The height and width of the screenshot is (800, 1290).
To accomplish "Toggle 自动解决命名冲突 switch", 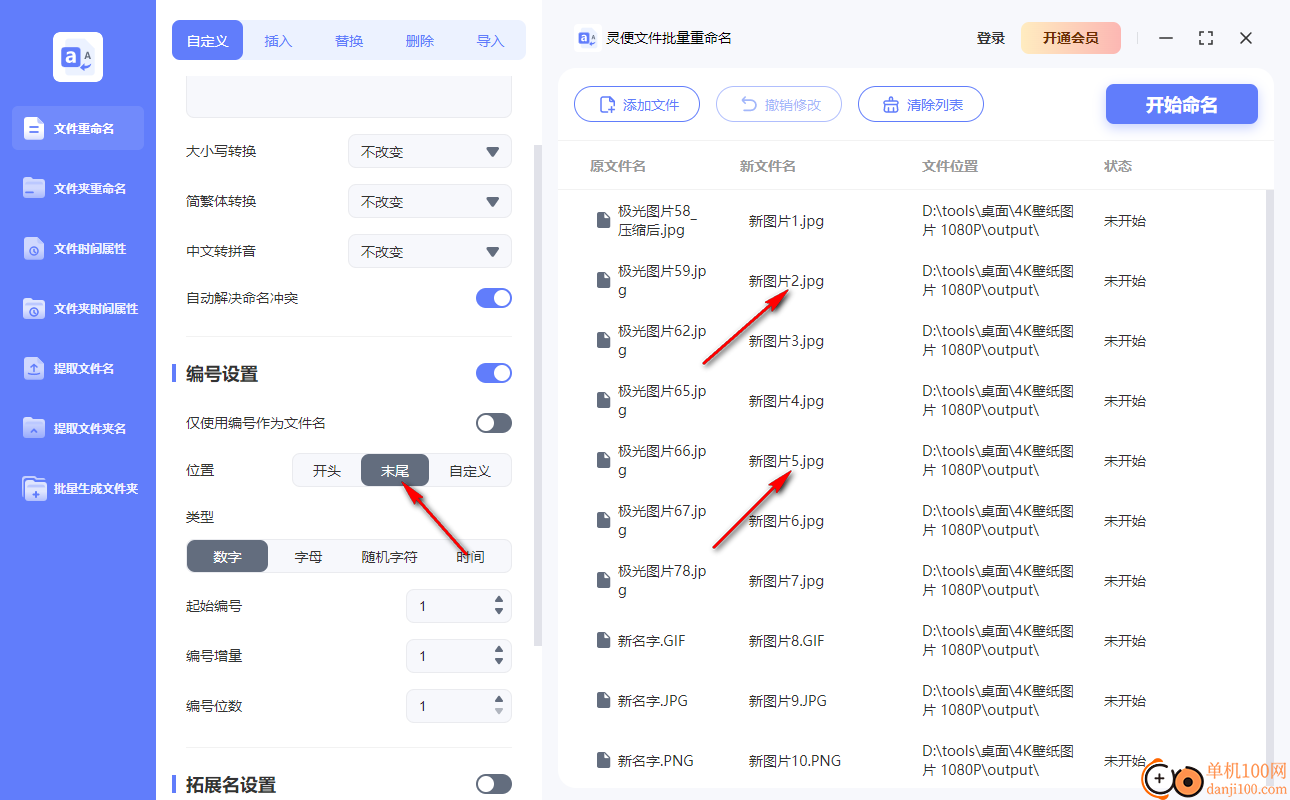I will [494, 298].
